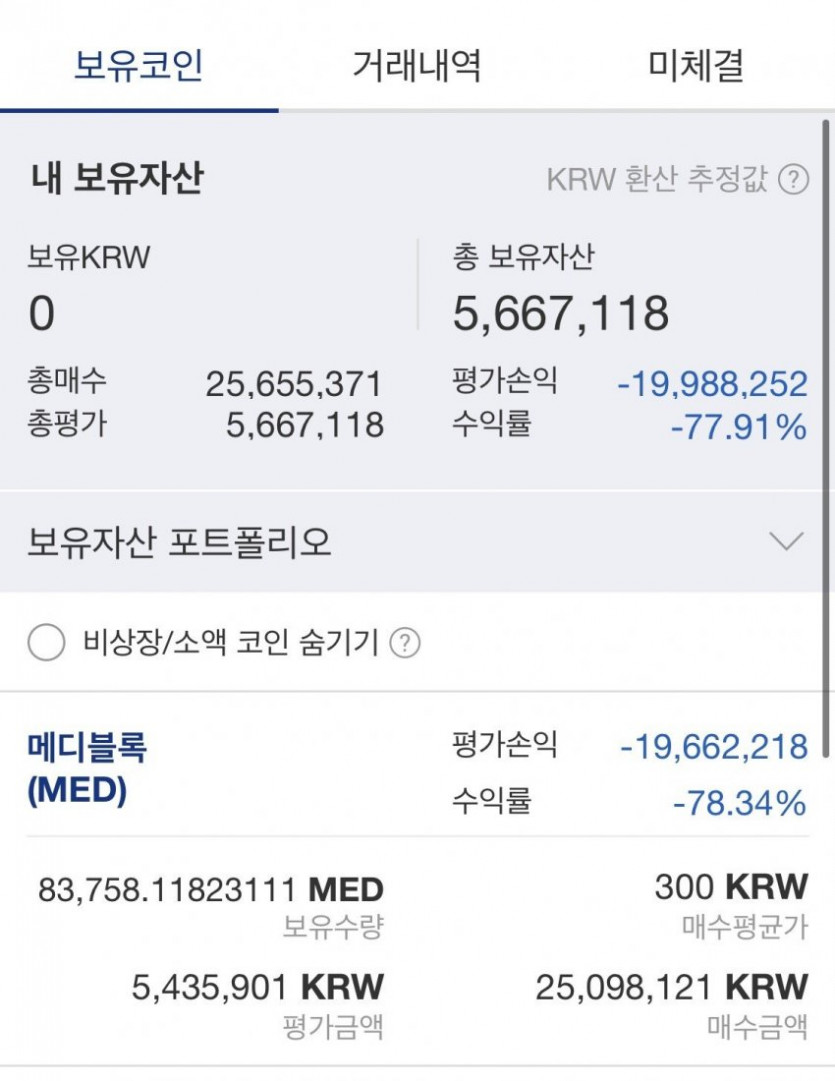The width and height of the screenshot is (835, 1081).
Task: Click the vertical scrollbar on right edge
Action: click(x=825, y=438)
